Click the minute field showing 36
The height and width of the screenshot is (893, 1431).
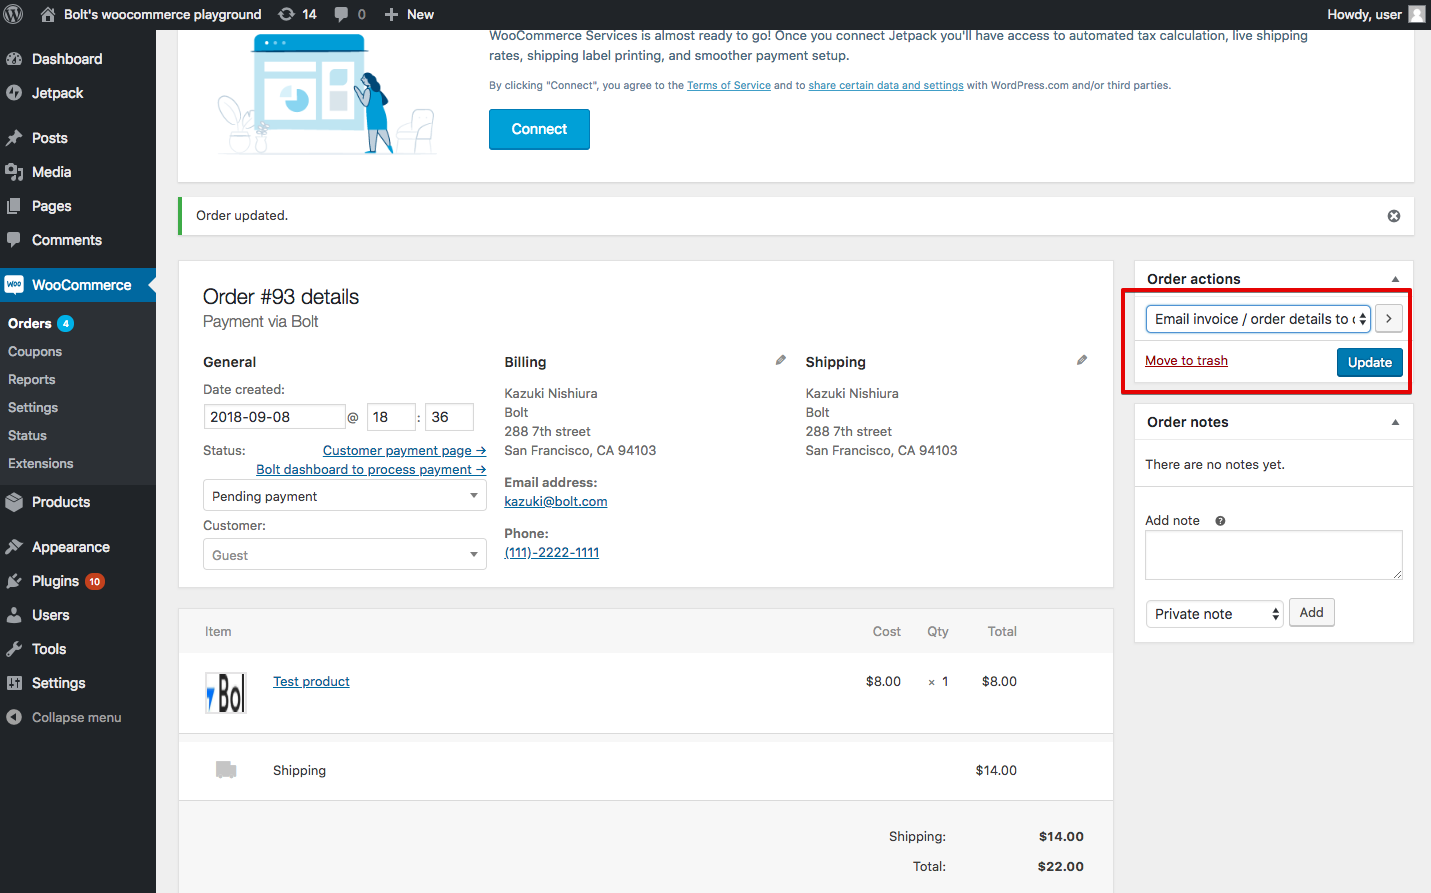pyautogui.click(x=449, y=417)
